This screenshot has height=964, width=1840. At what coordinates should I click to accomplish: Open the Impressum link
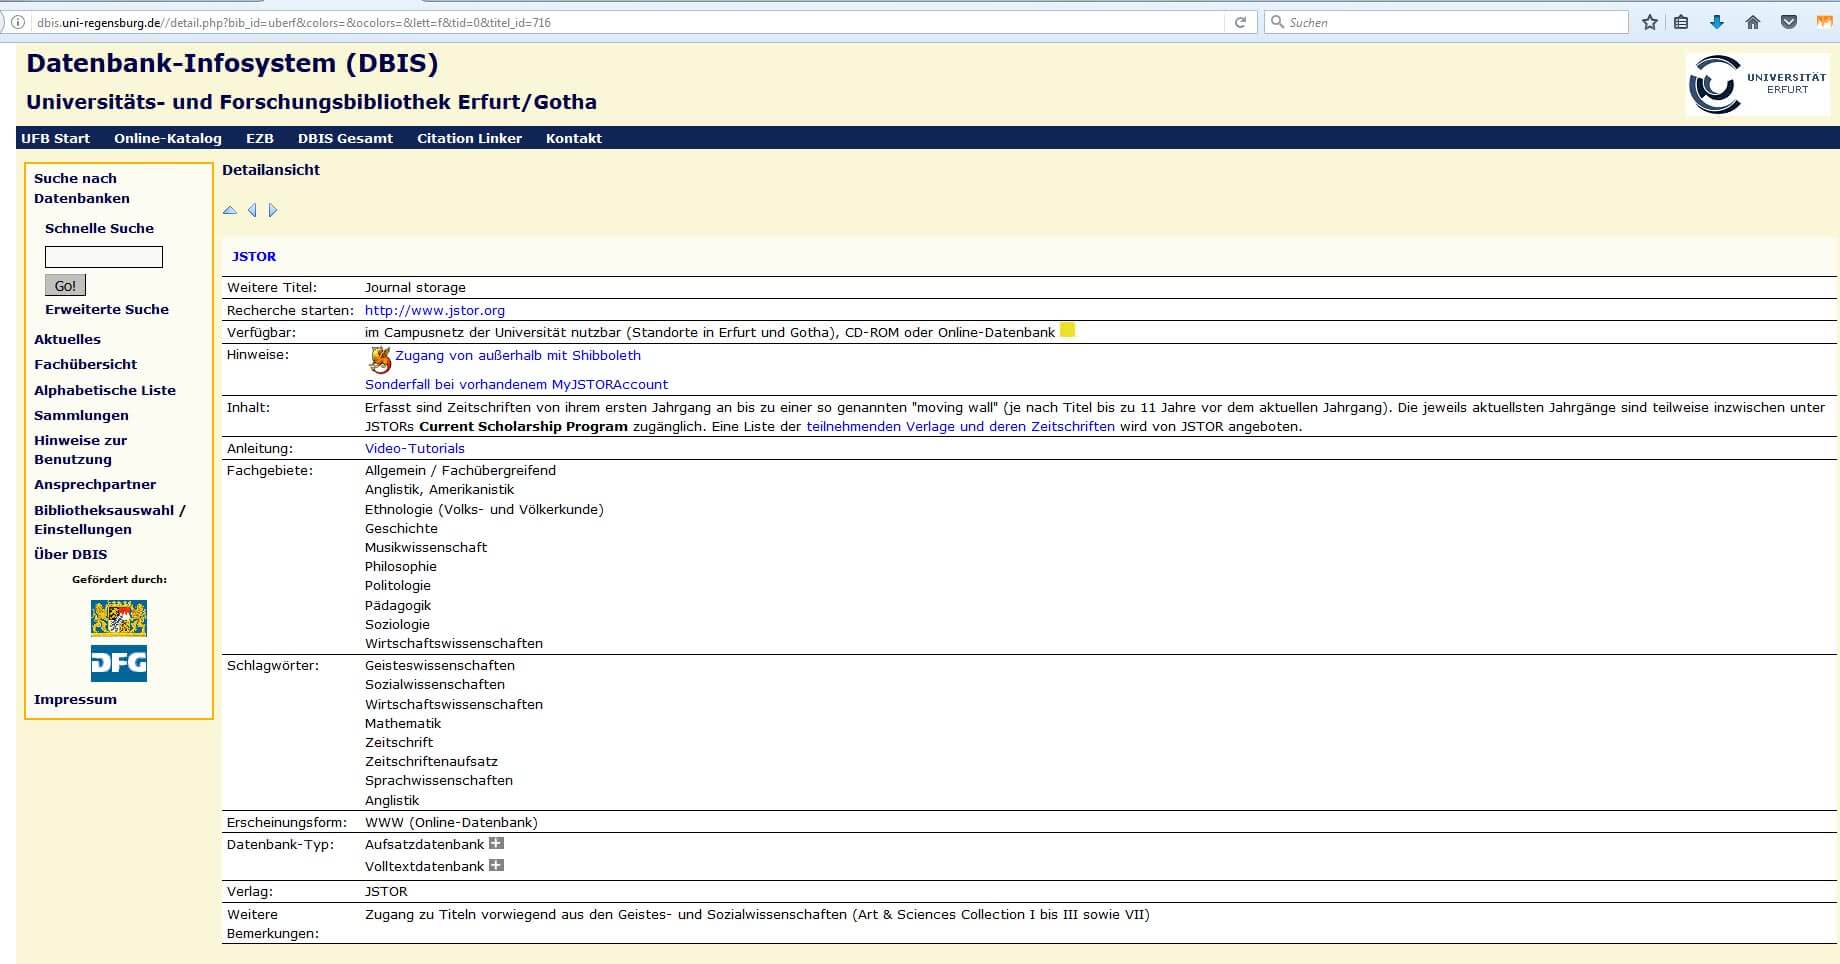pyautogui.click(x=75, y=699)
